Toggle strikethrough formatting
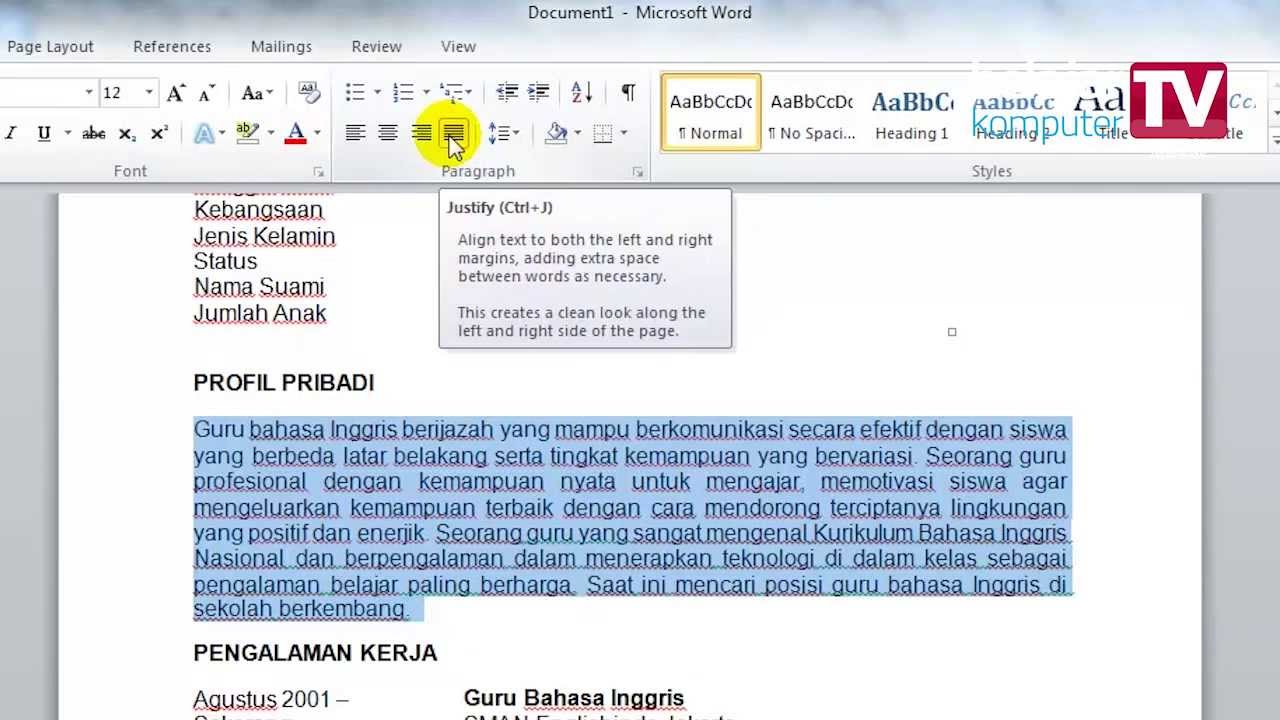Image resolution: width=1280 pixels, height=720 pixels. tap(93, 133)
